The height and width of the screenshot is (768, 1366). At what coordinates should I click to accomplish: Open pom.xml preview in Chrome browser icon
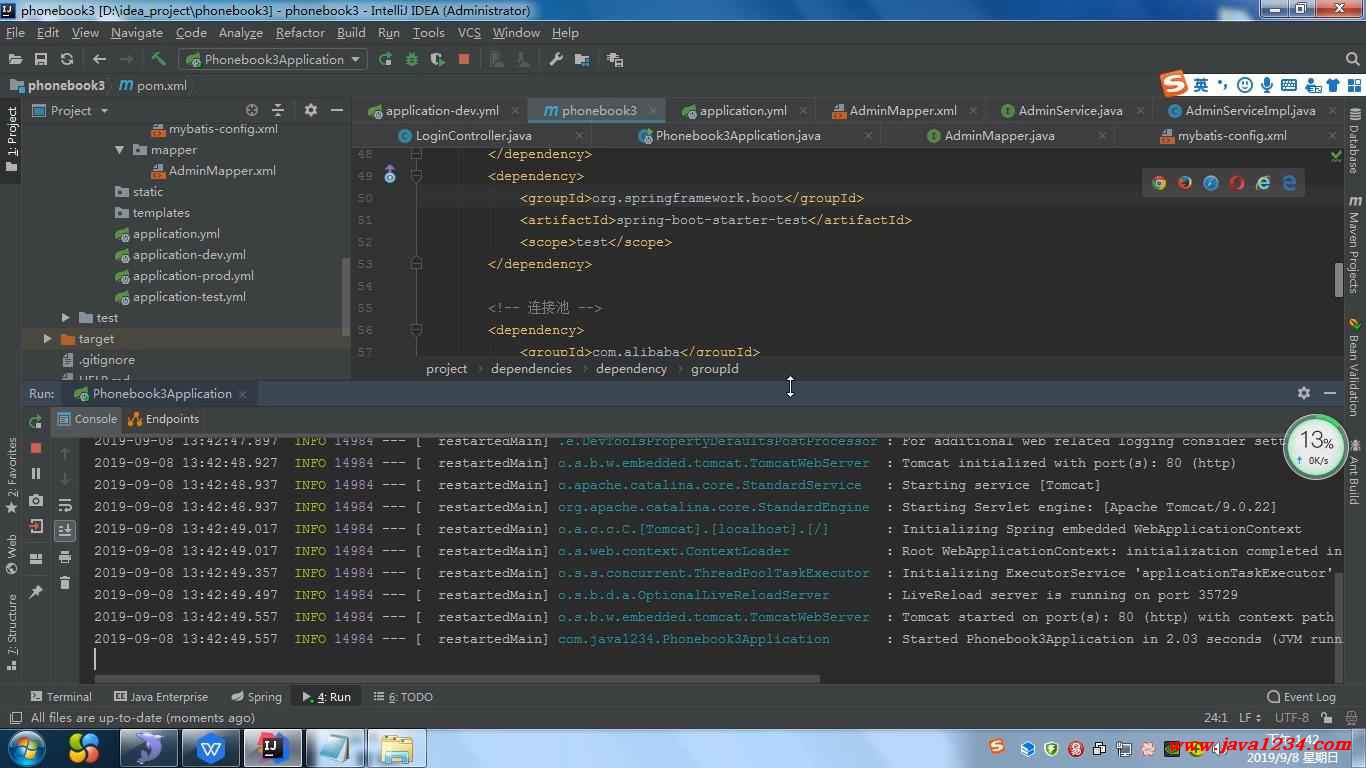click(1159, 183)
